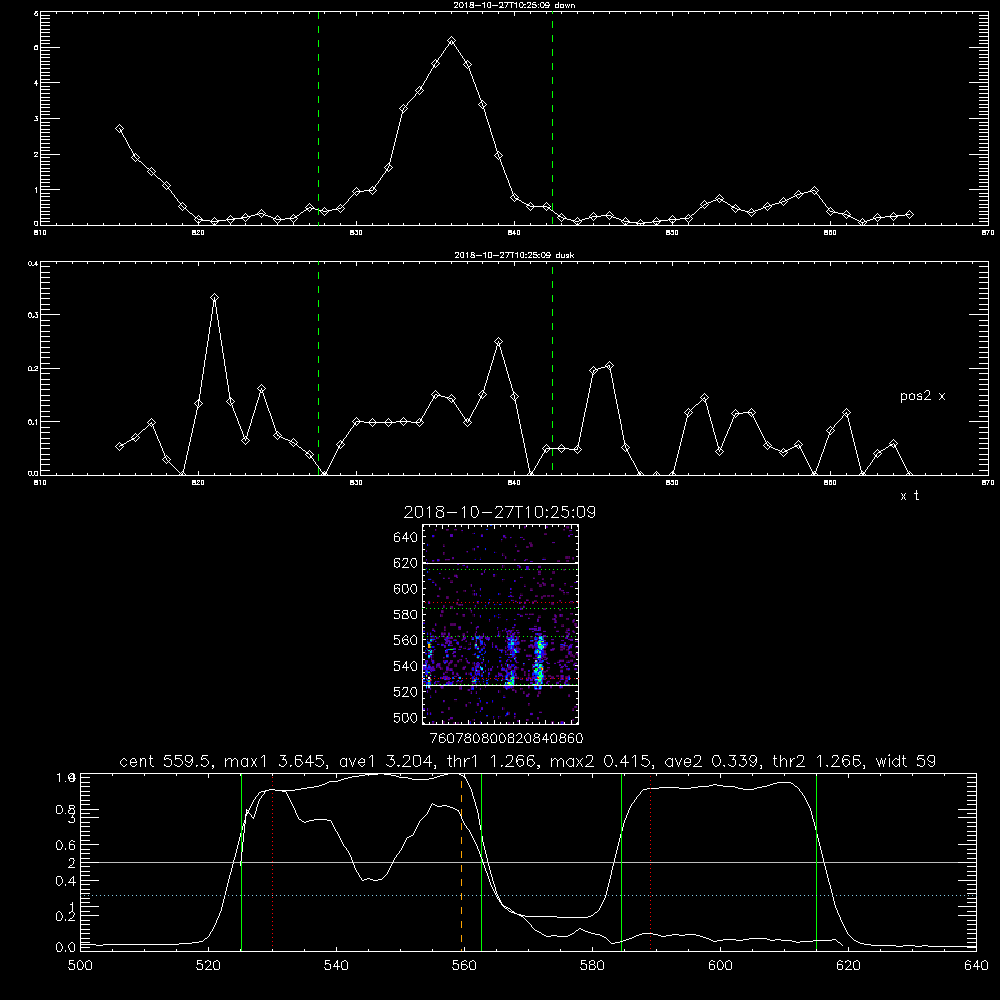Viewport: 1000px width, 1000px height.
Task: Click the 'max1 3.645' value
Action: pos(277,761)
